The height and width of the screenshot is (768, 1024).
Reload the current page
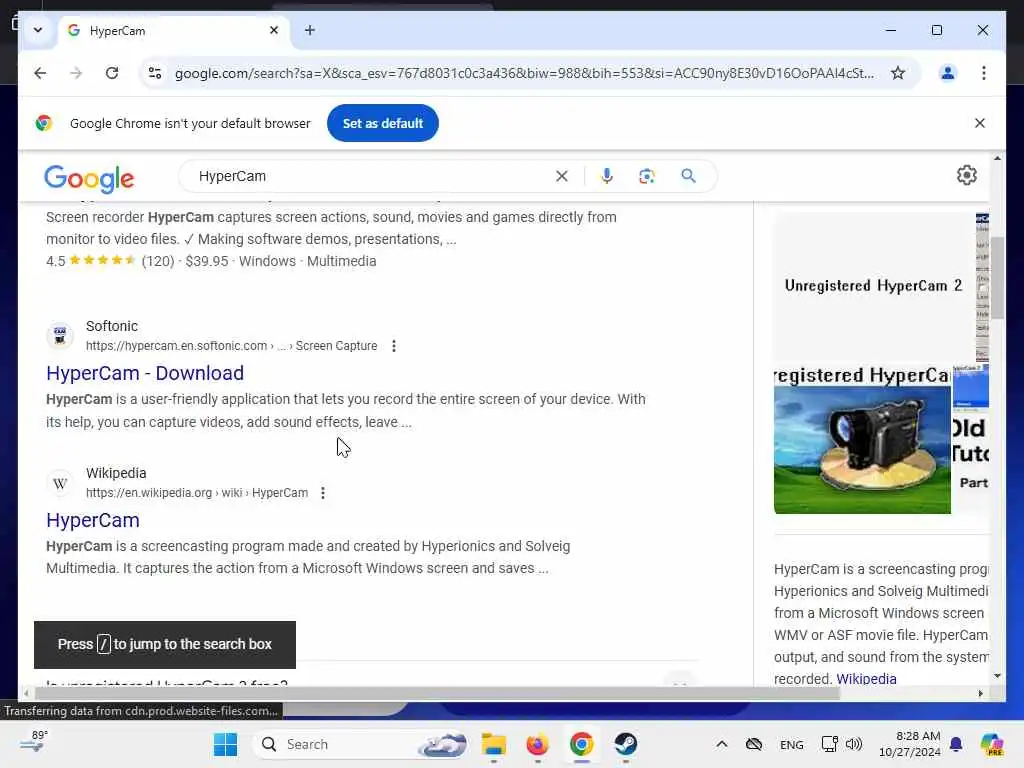coord(112,73)
